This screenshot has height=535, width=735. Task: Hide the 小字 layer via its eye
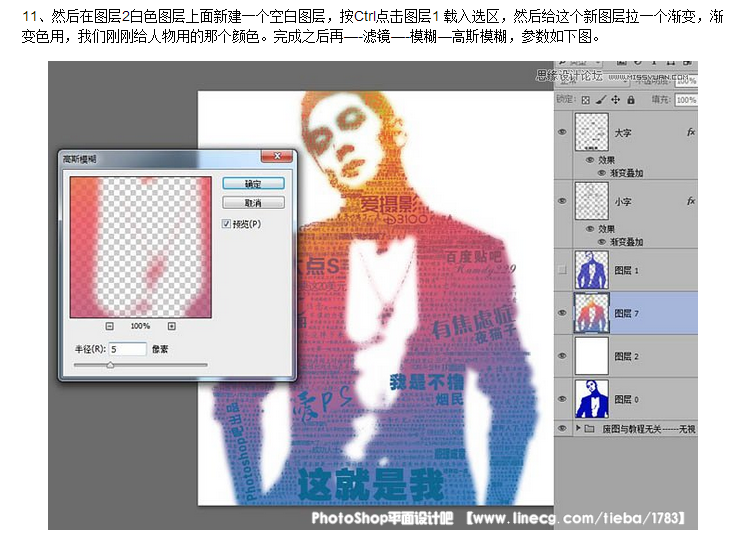click(562, 201)
